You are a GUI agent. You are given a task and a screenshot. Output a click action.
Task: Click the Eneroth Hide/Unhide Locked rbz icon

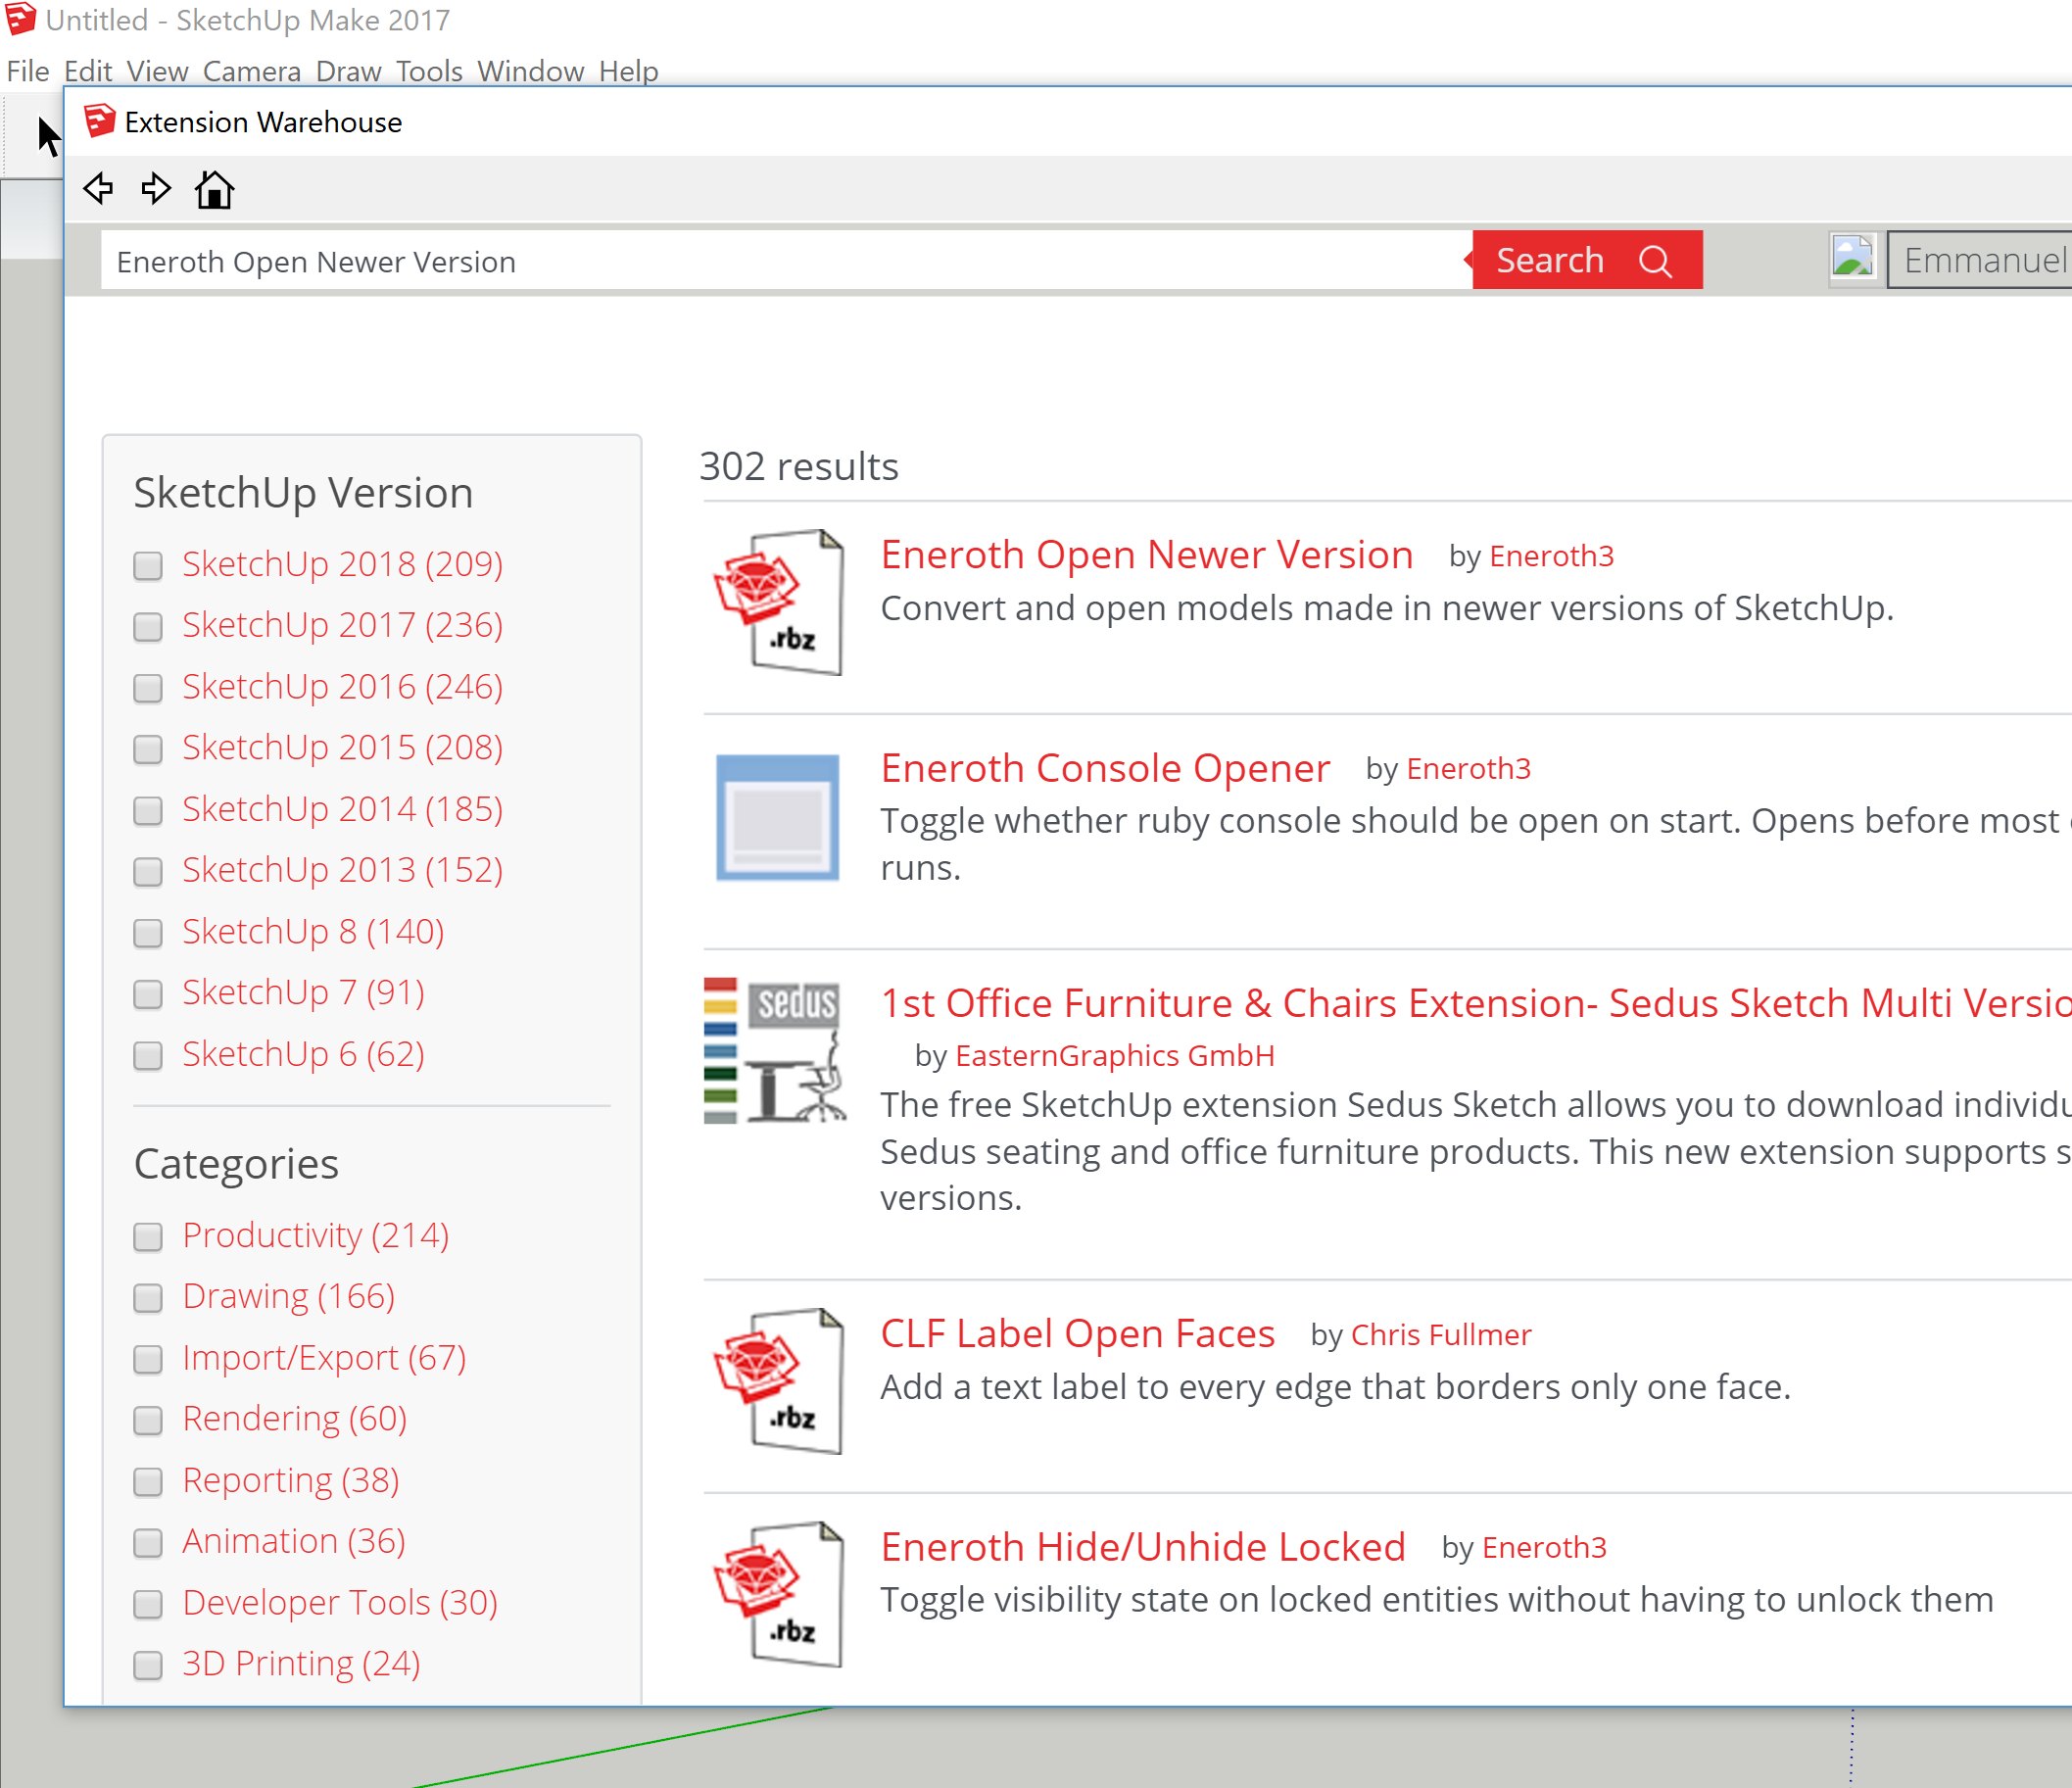pyautogui.click(x=778, y=1595)
